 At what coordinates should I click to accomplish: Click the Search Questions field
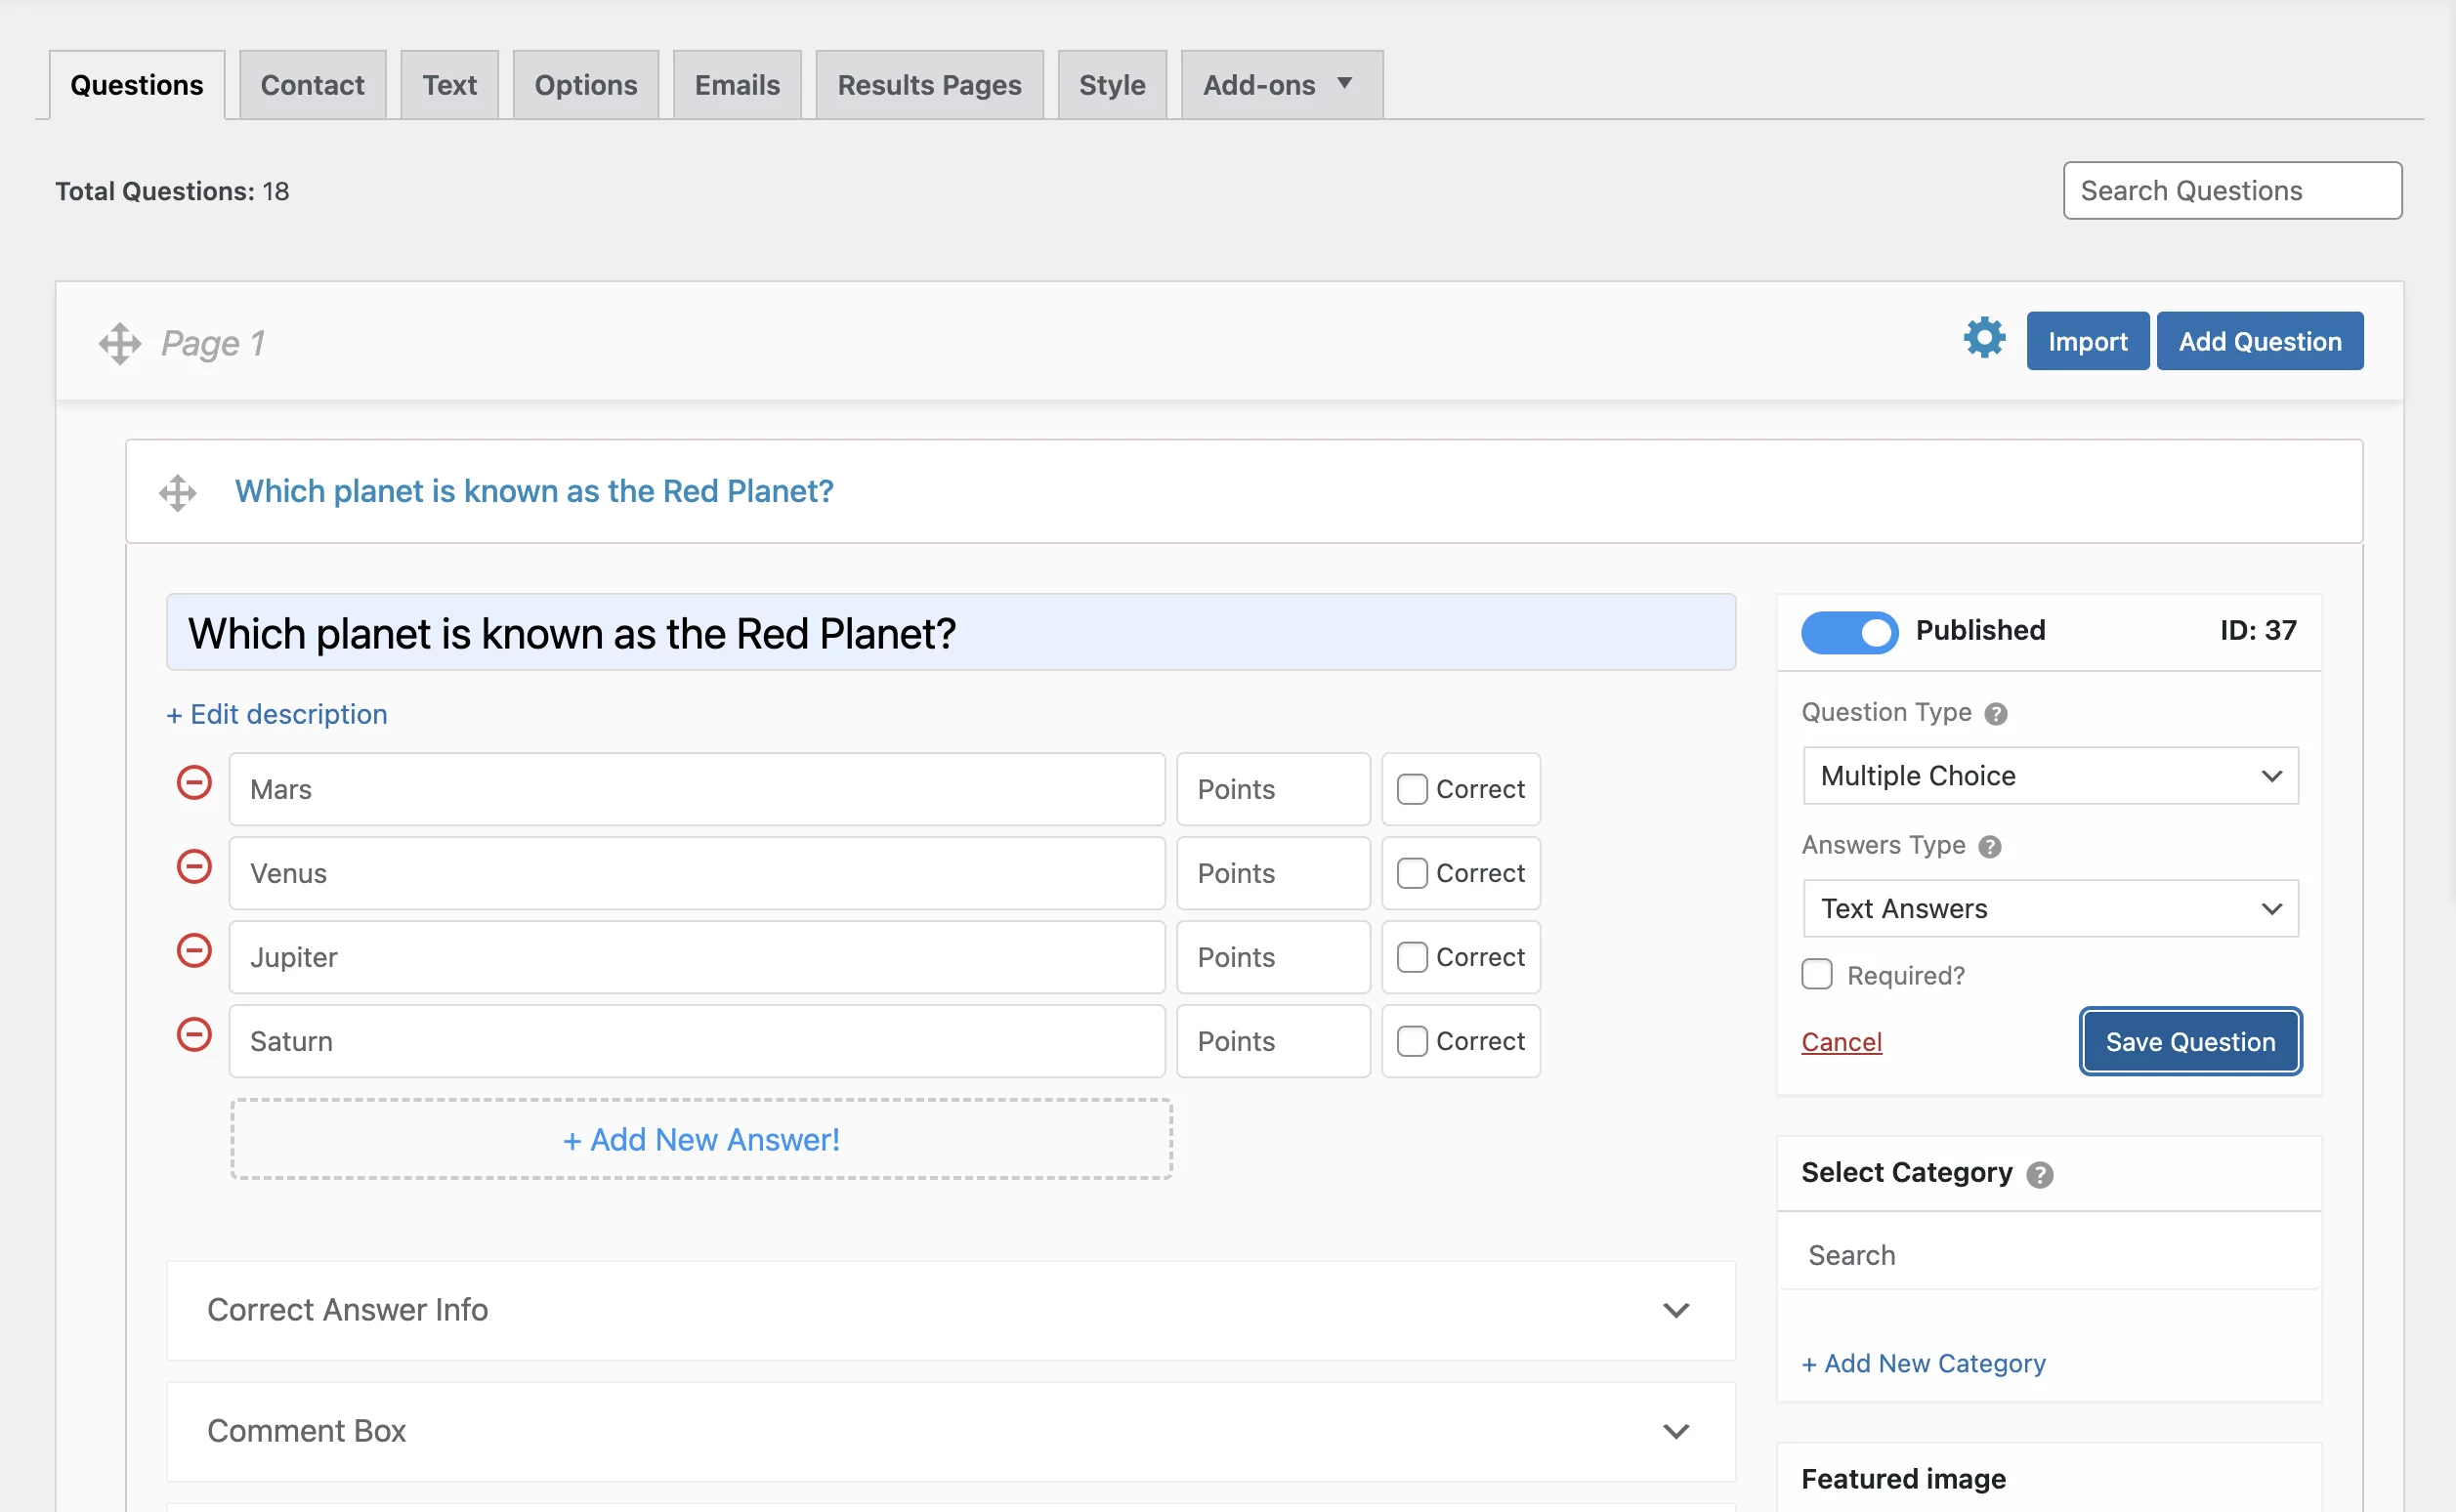coord(2232,190)
